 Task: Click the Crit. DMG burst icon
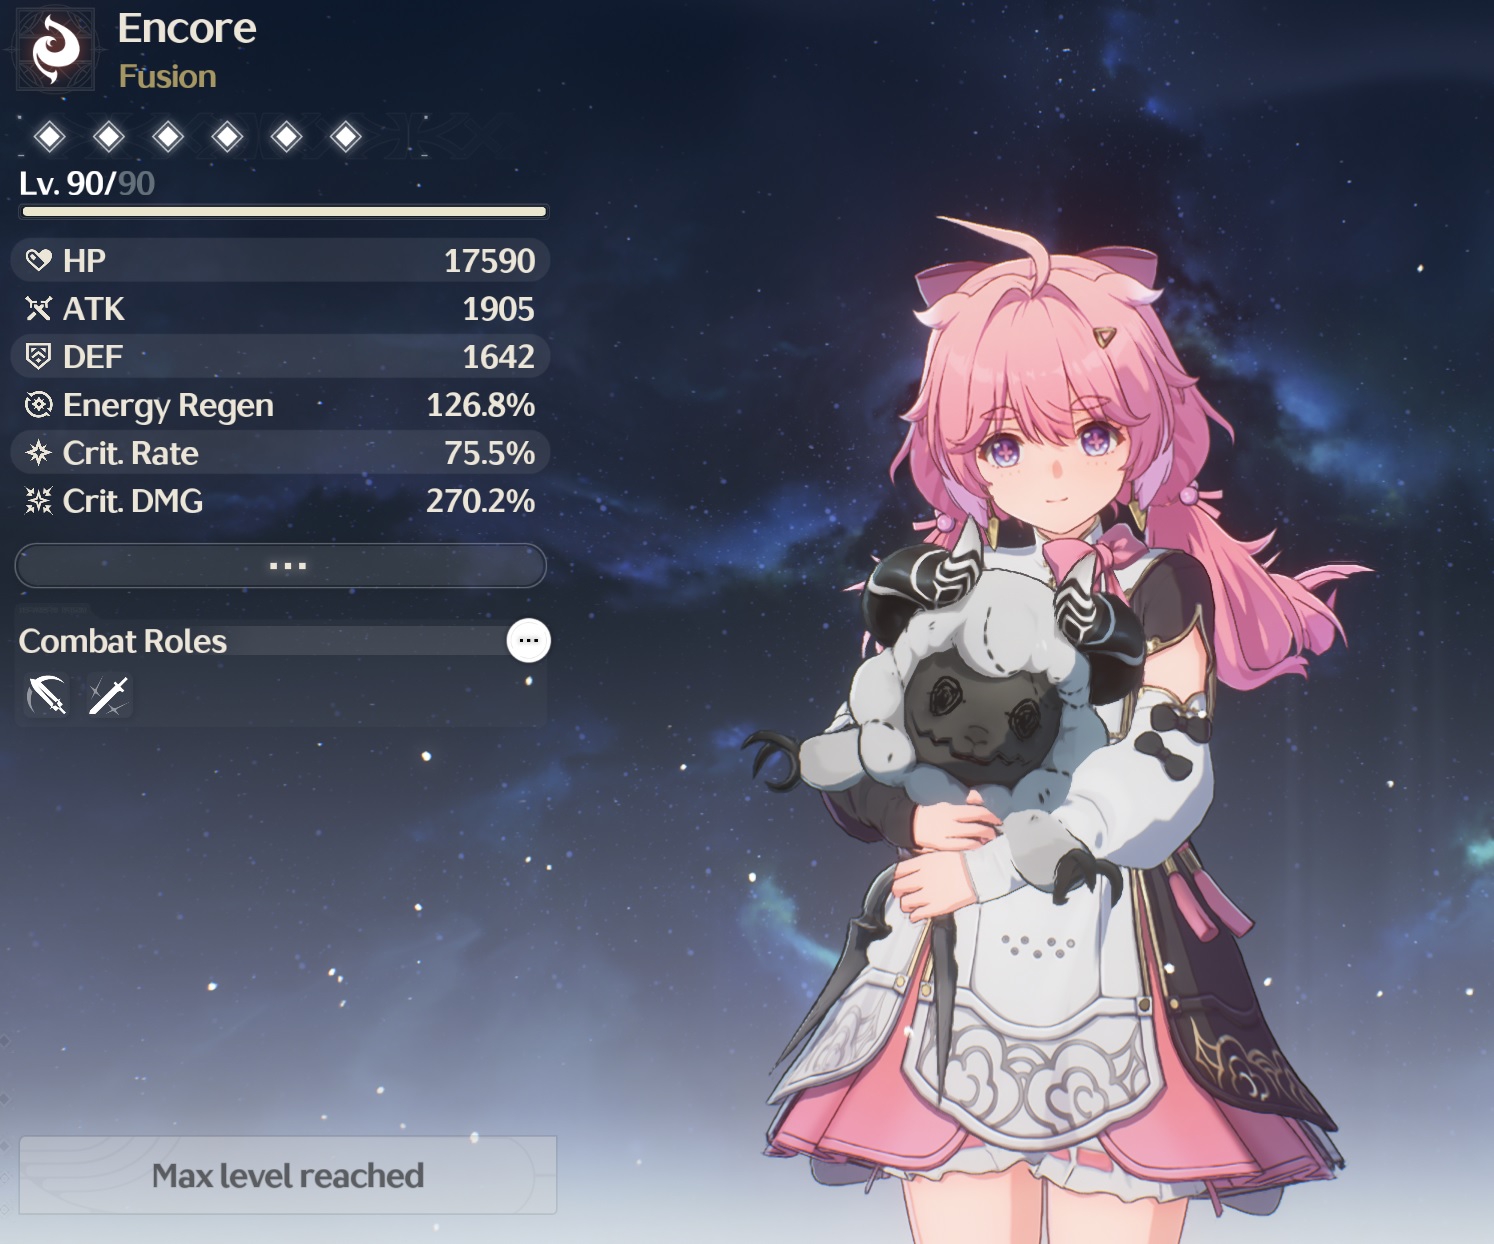pos(38,500)
